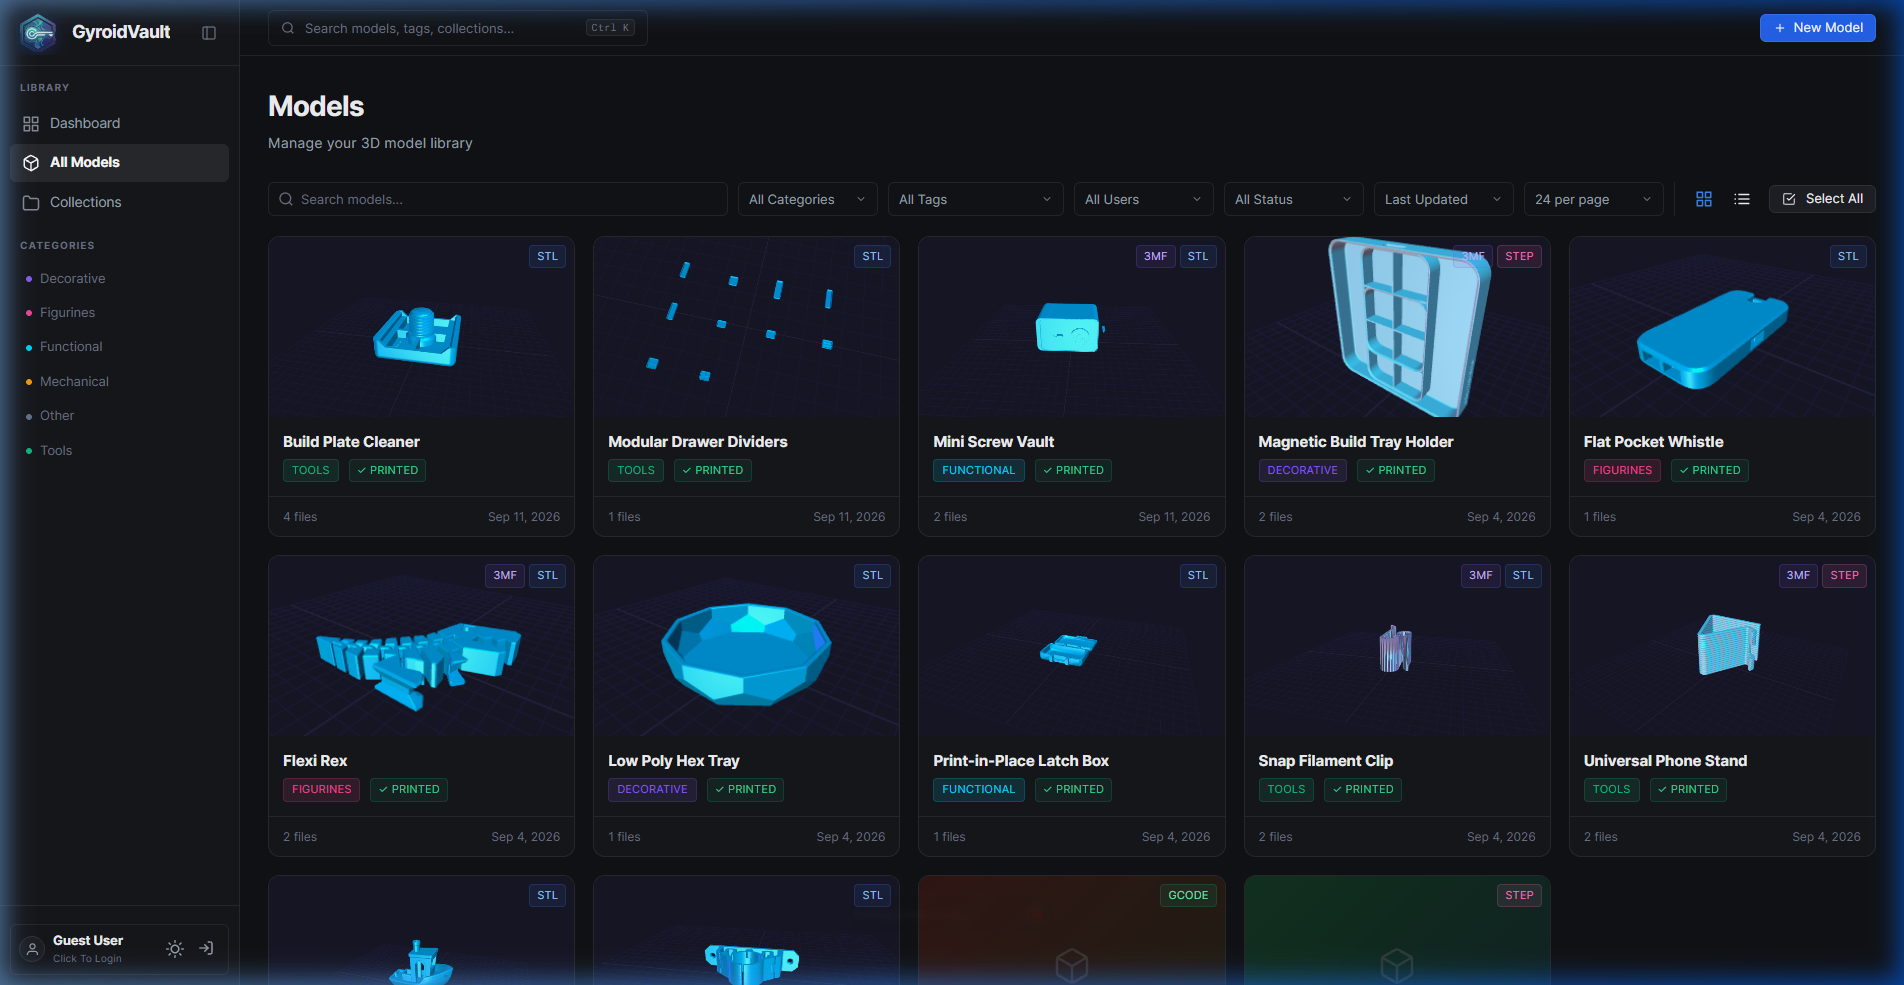Select the Other category in sidebar
The width and height of the screenshot is (1904, 985).
(x=57, y=416)
